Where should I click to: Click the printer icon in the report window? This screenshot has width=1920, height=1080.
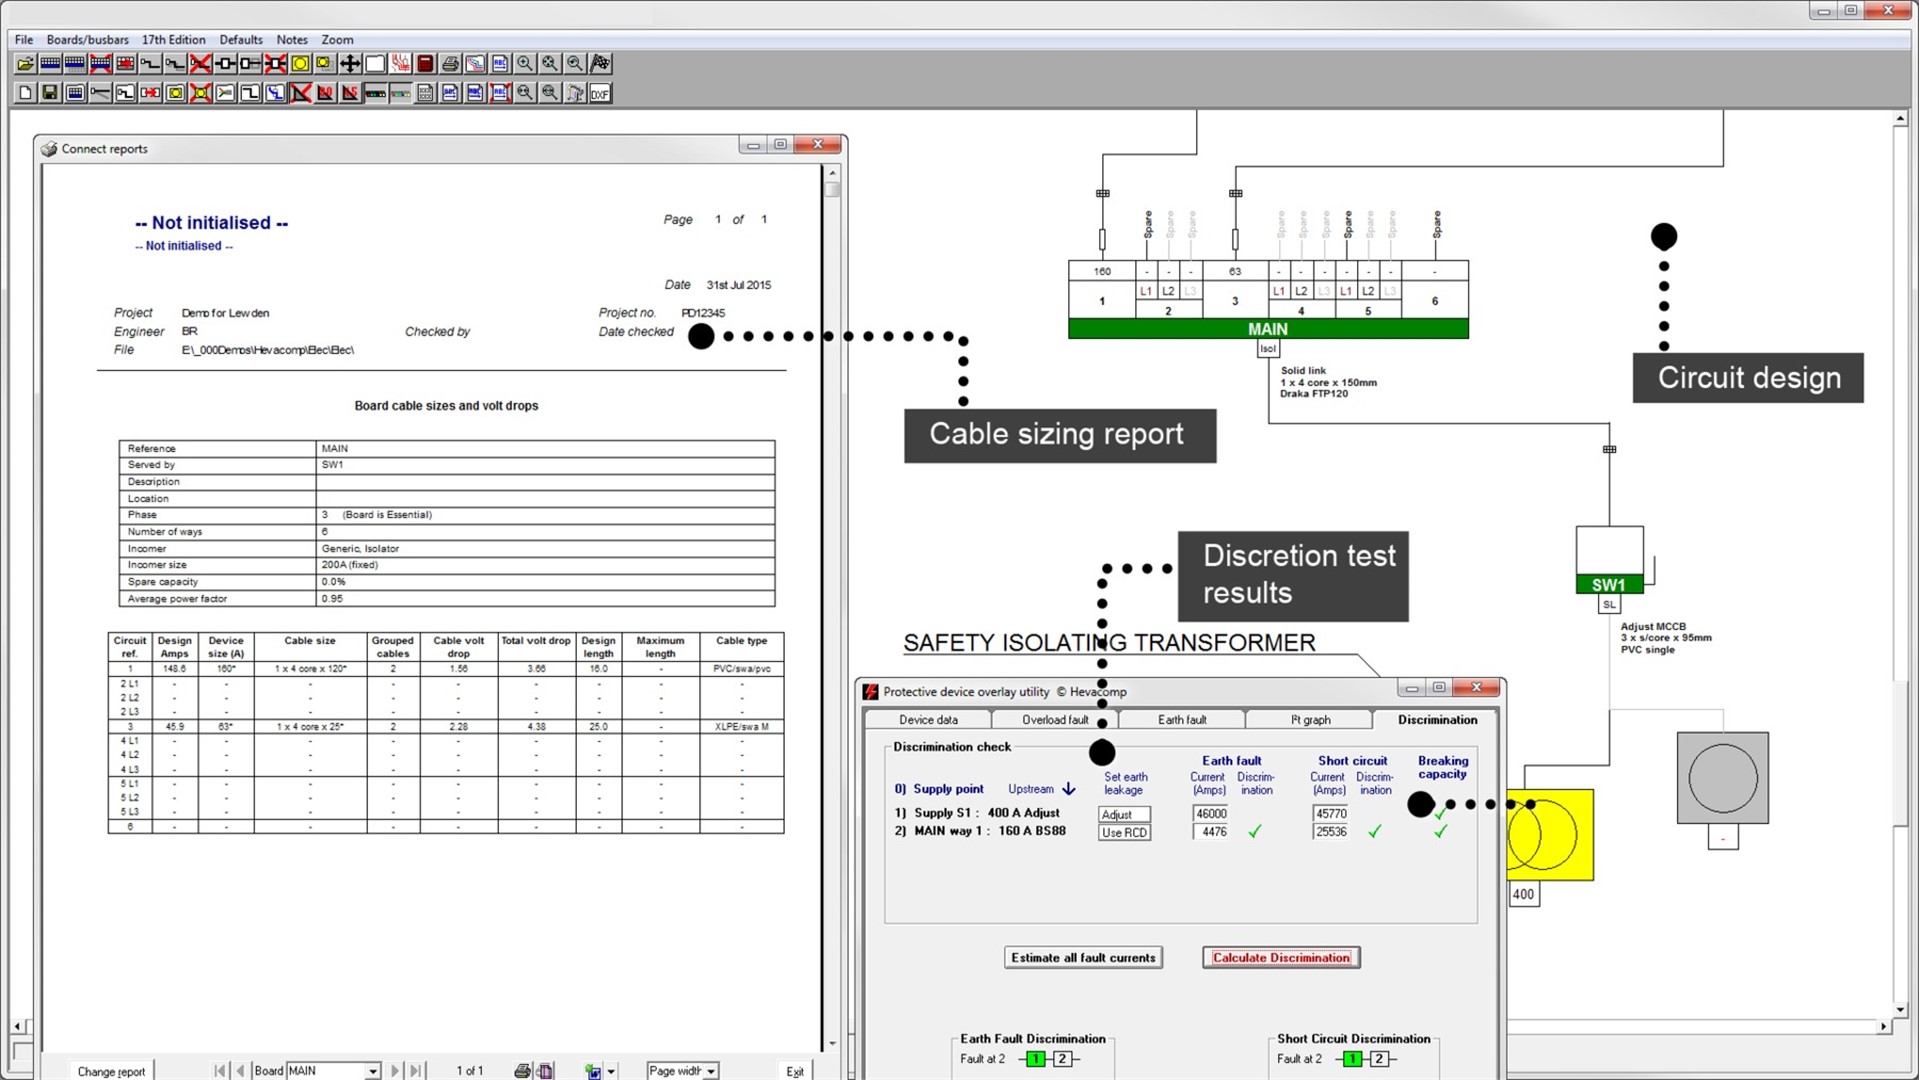click(x=521, y=1071)
